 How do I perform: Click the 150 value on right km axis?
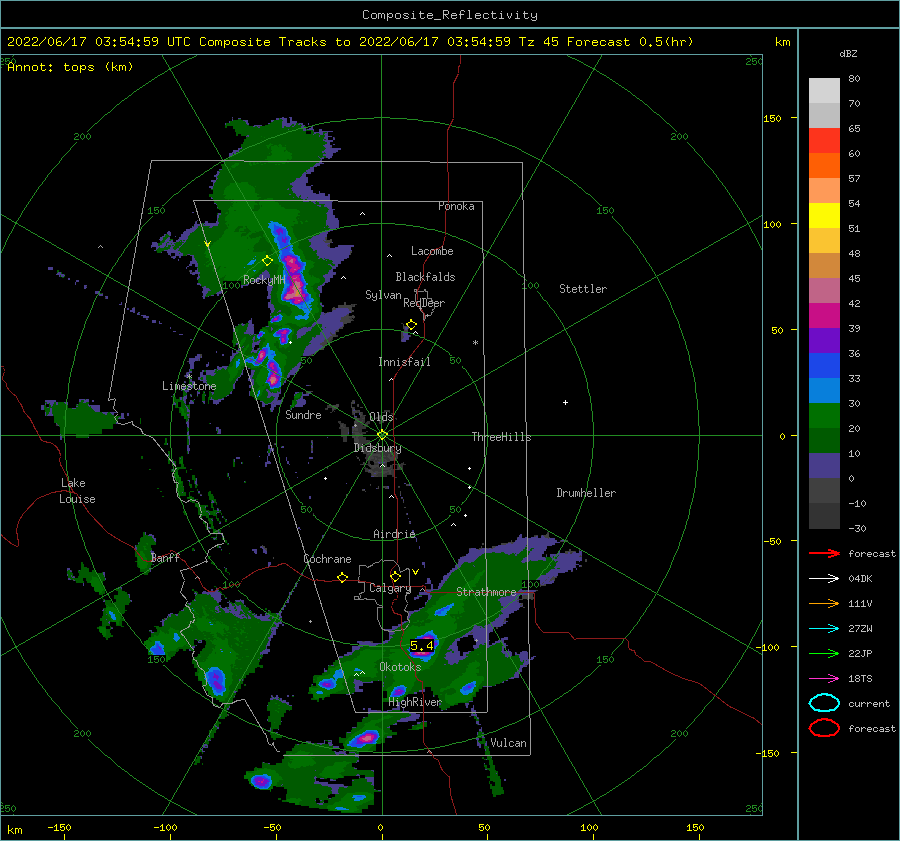772,118
